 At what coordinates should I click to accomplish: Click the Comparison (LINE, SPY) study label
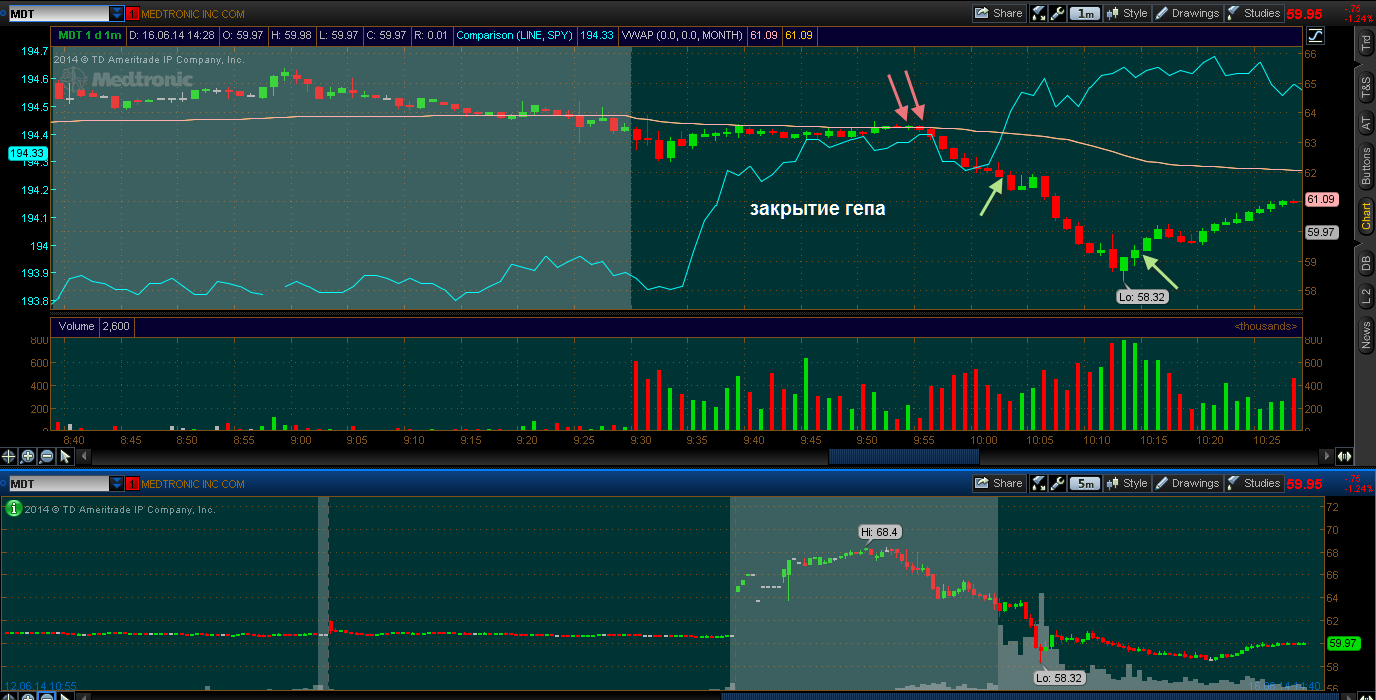(x=515, y=35)
